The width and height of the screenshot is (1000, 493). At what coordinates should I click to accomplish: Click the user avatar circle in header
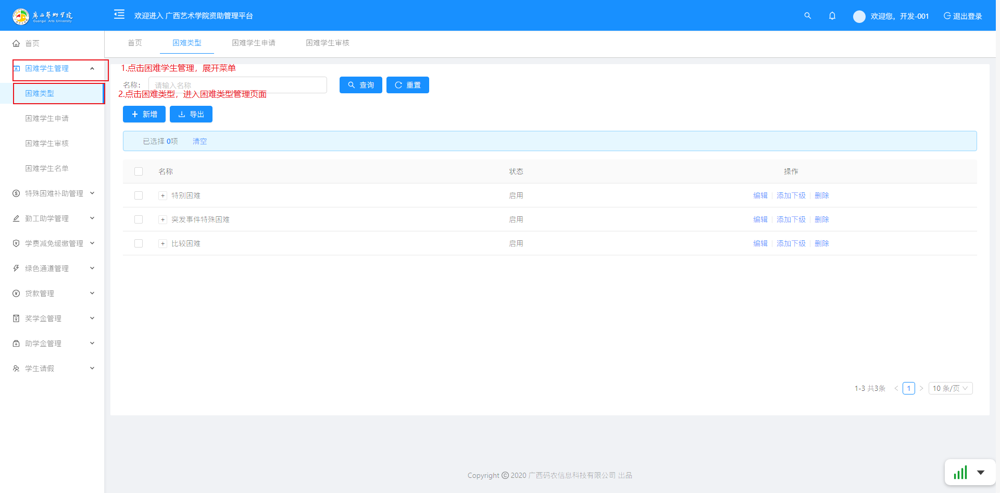point(859,16)
